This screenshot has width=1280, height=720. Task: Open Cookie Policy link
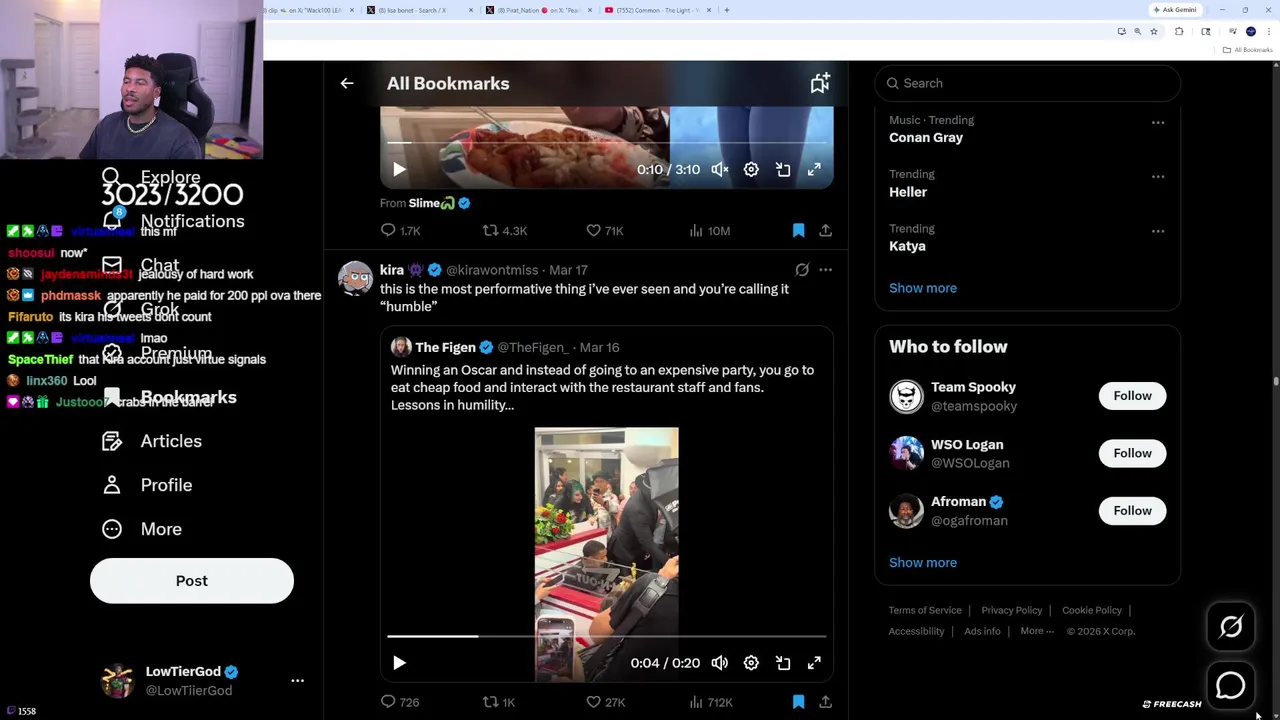(x=1092, y=610)
